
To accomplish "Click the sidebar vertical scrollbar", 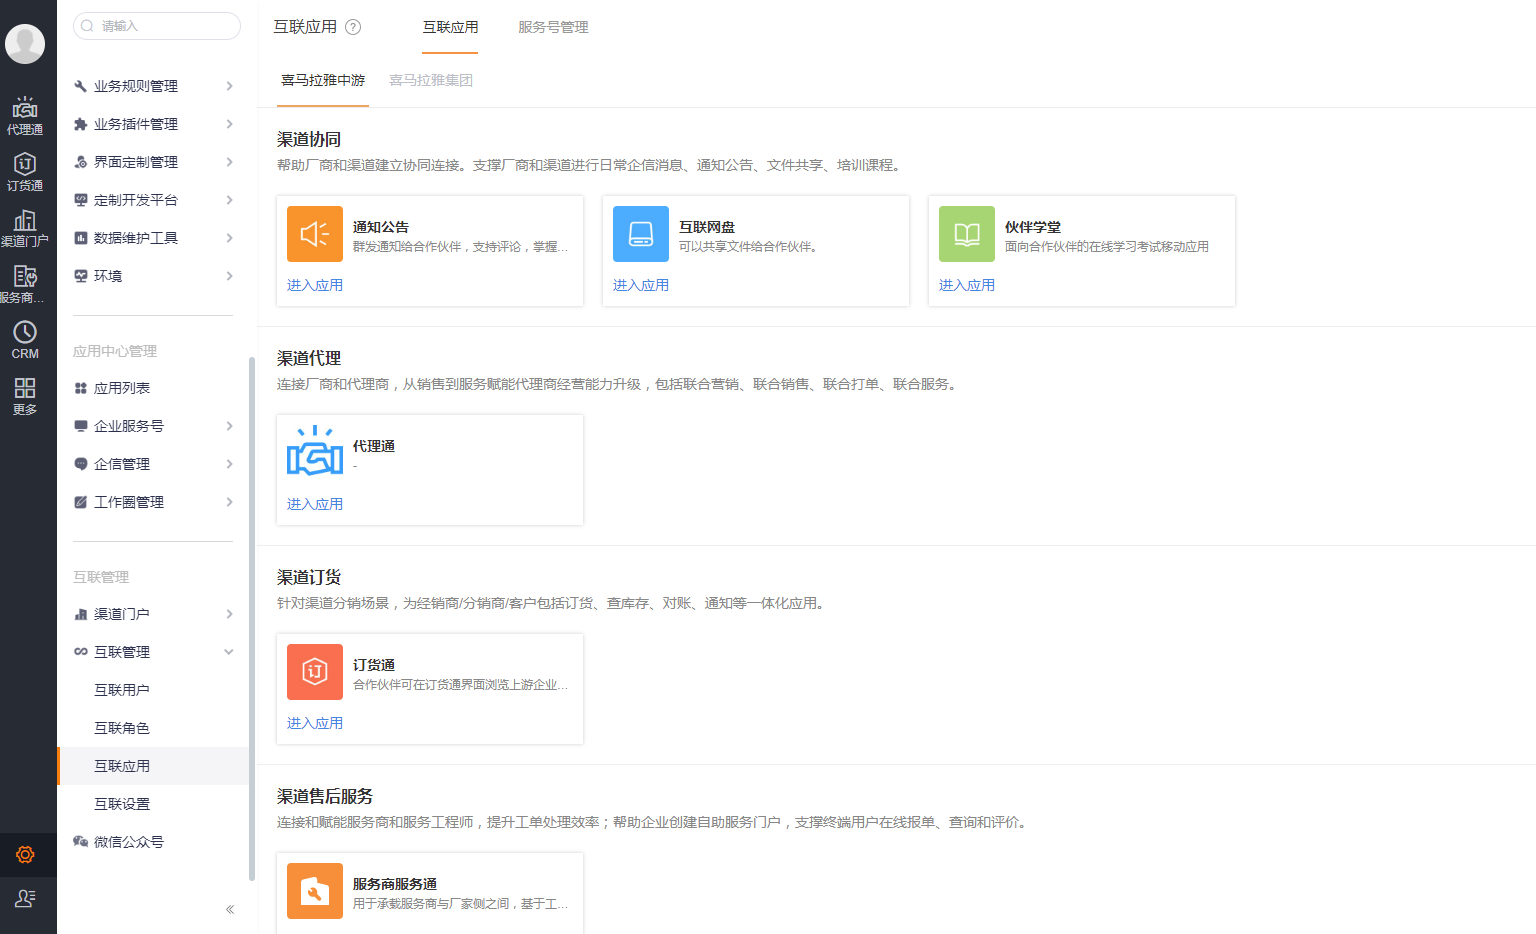I will click(252, 618).
